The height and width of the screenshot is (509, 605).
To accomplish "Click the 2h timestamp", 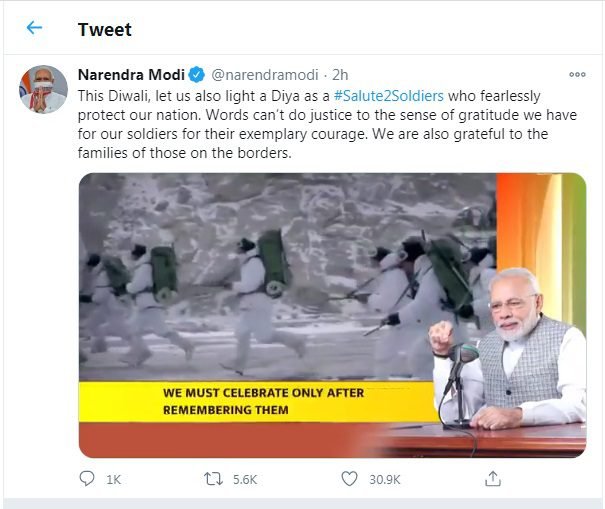I will pyautogui.click(x=341, y=74).
